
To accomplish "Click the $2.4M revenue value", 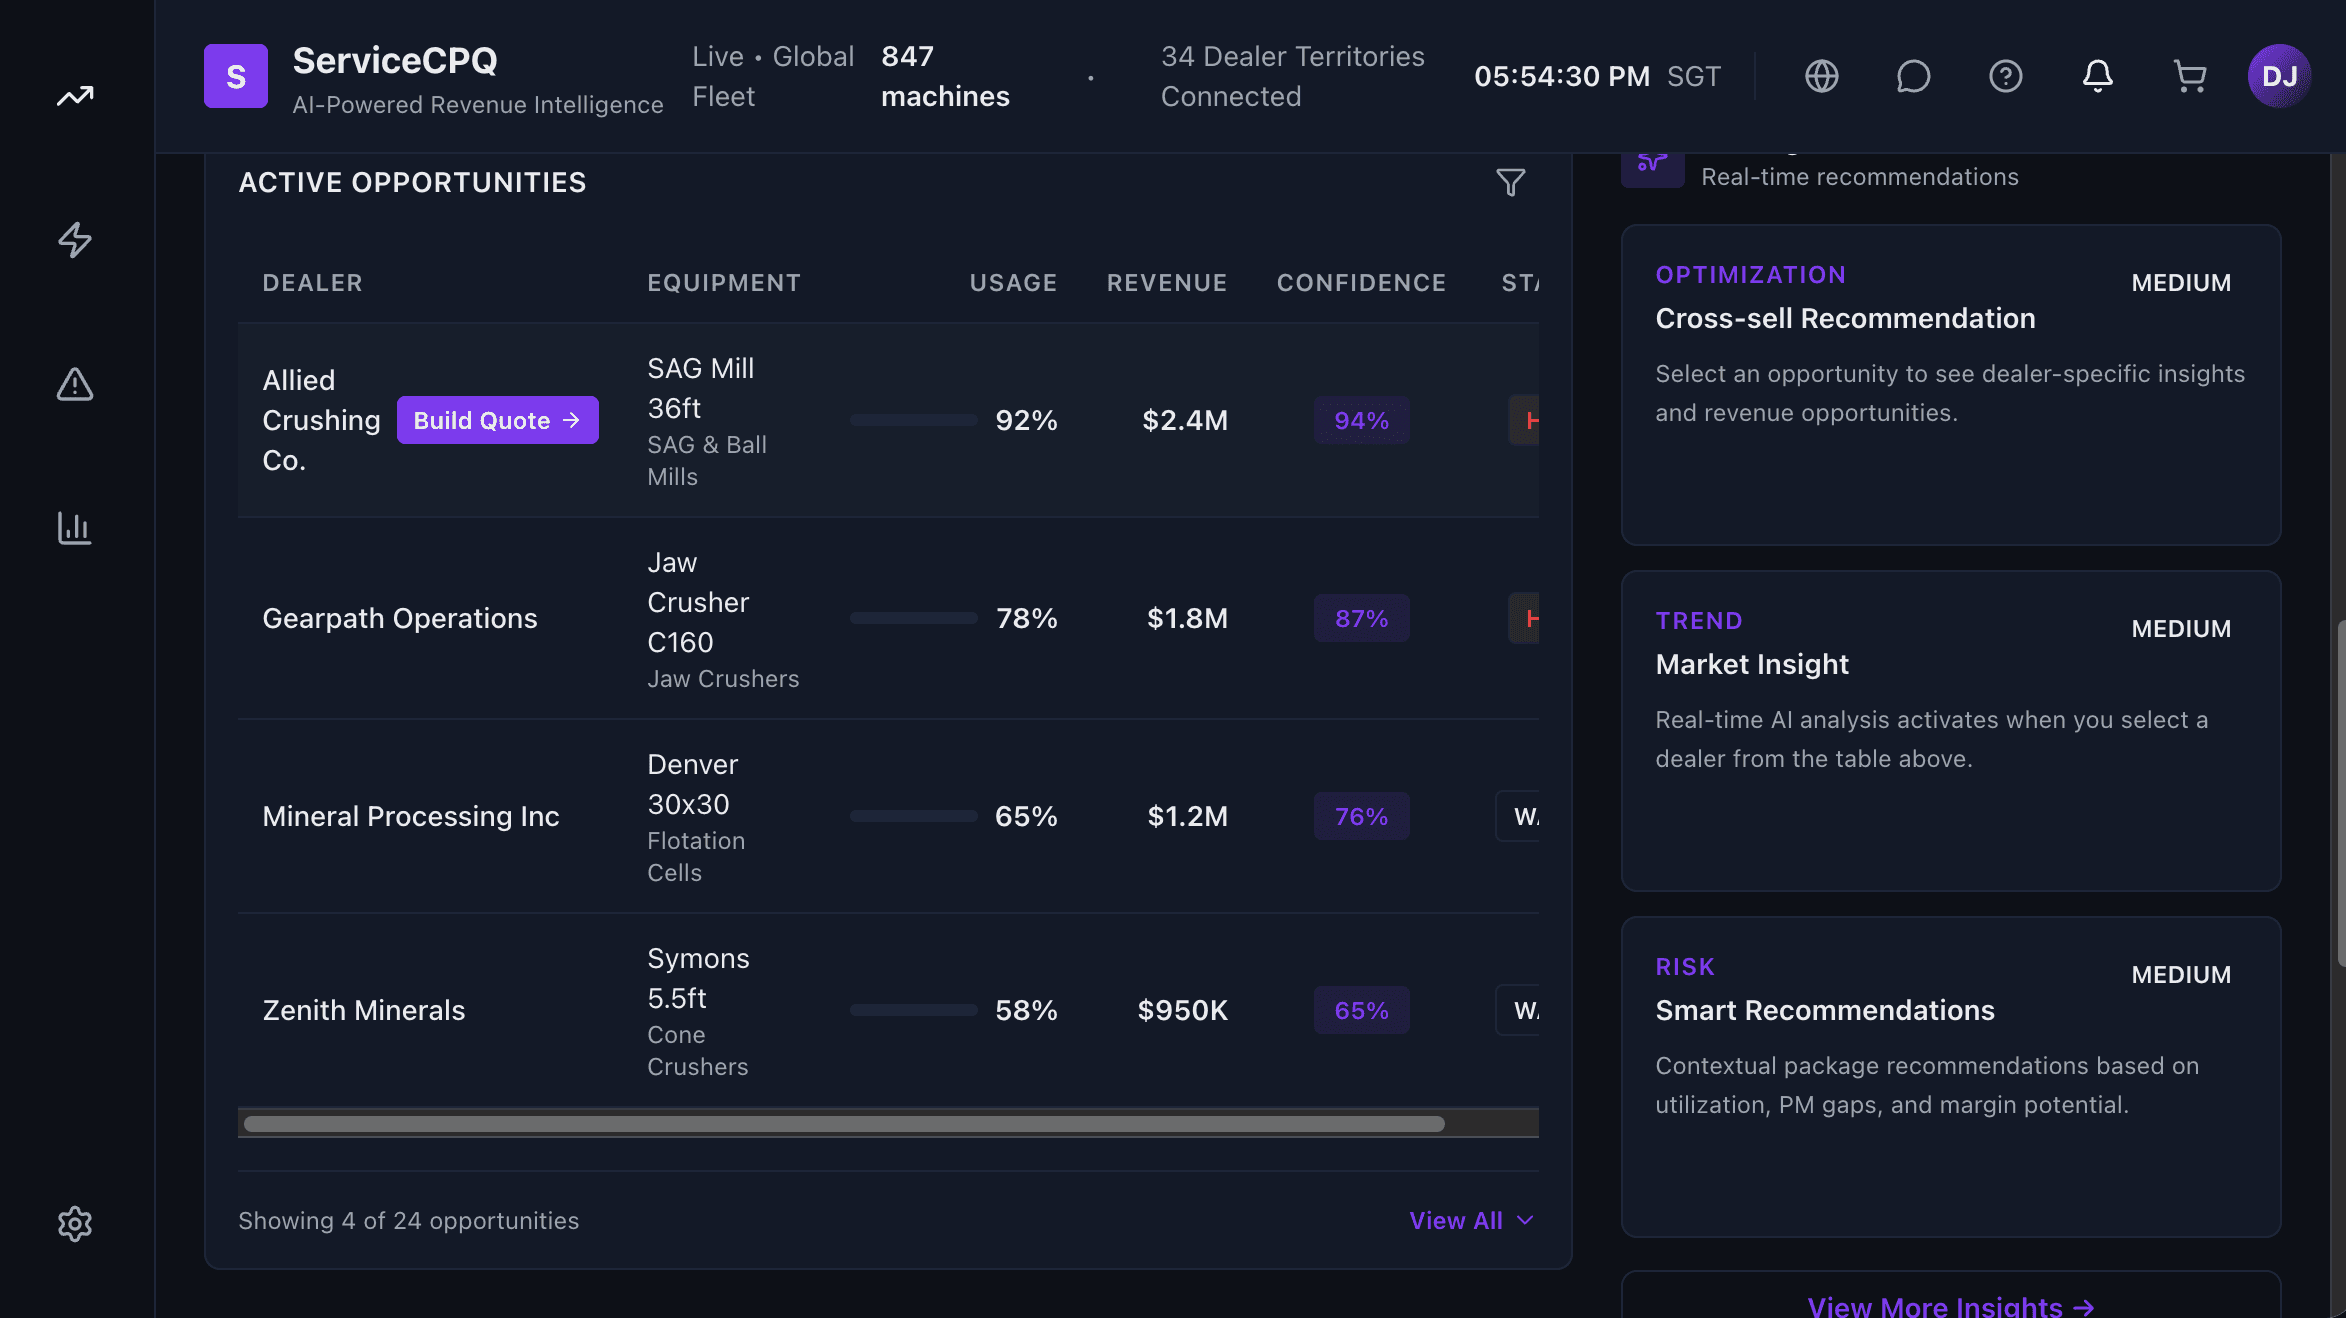I will click(1185, 420).
